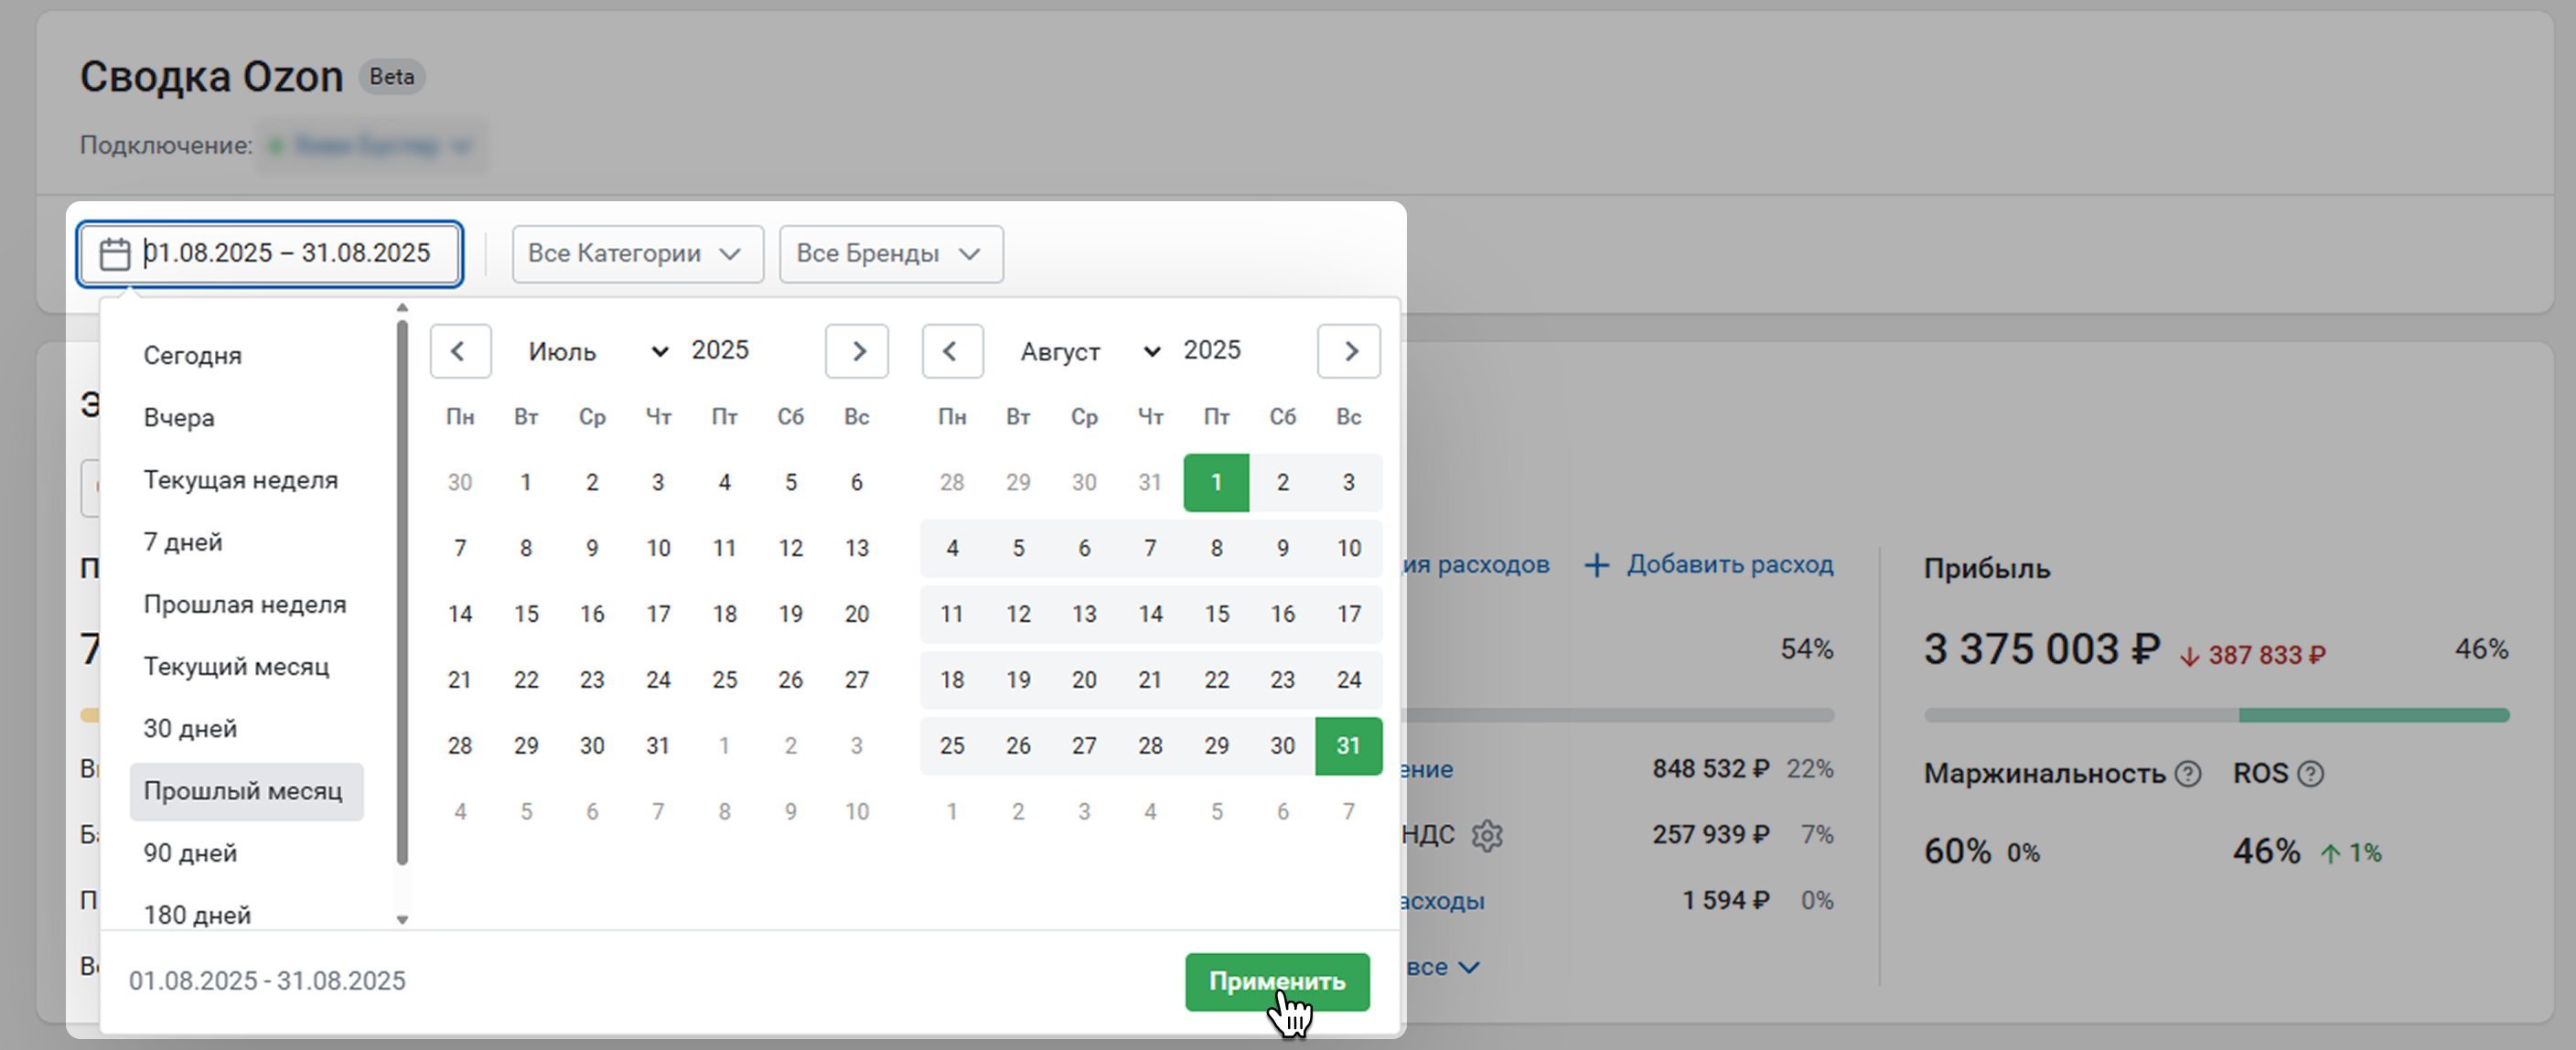Open the Все Категории dropdown
Image resolution: width=2576 pixels, height=1050 pixels.
click(x=637, y=254)
